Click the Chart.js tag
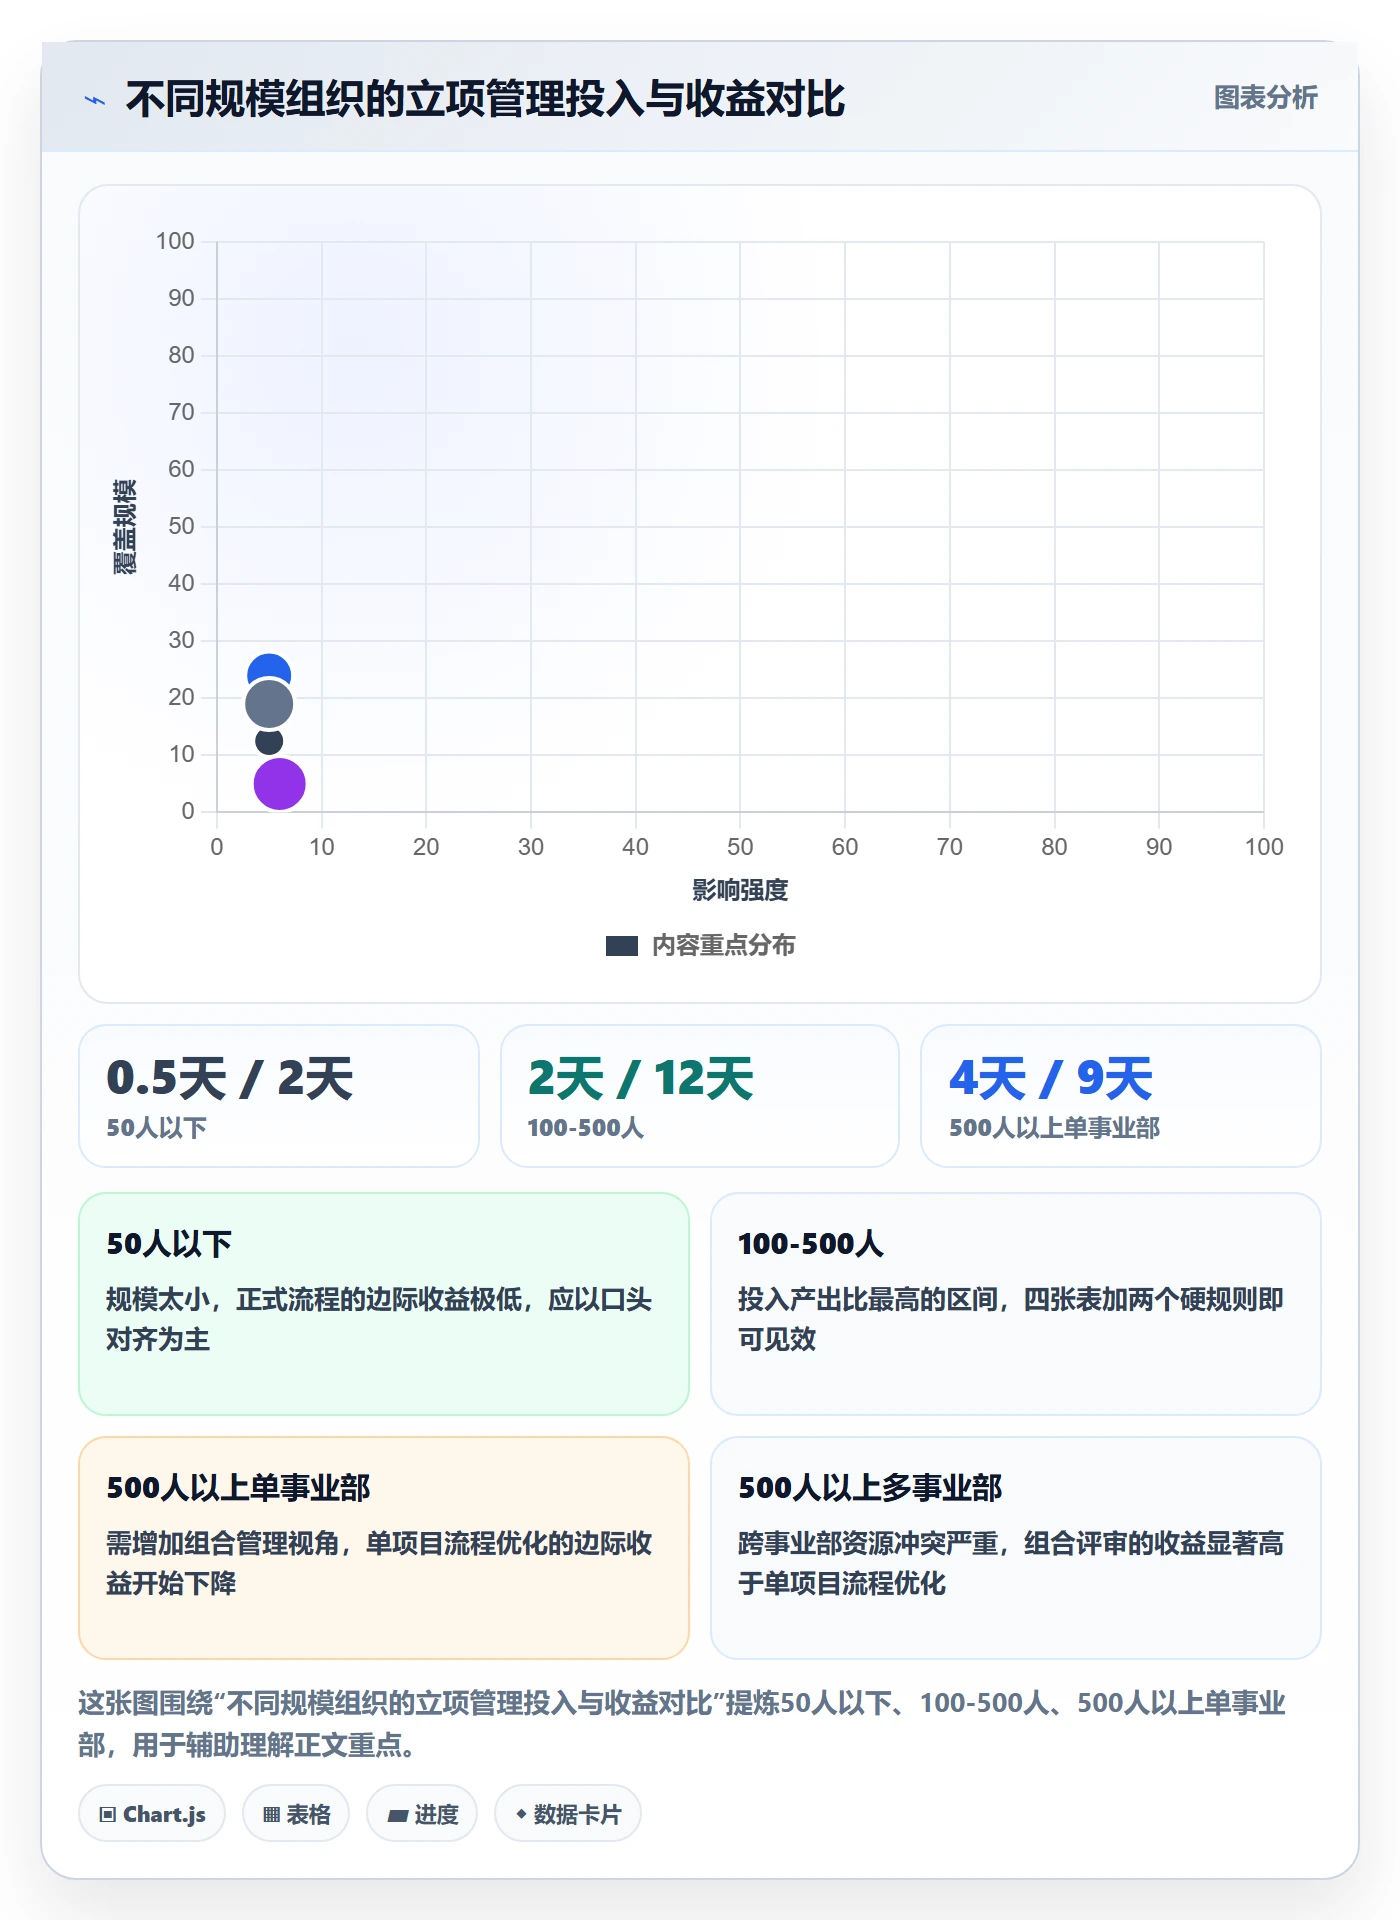1400x1920 pixels. tap(152, 1814)
